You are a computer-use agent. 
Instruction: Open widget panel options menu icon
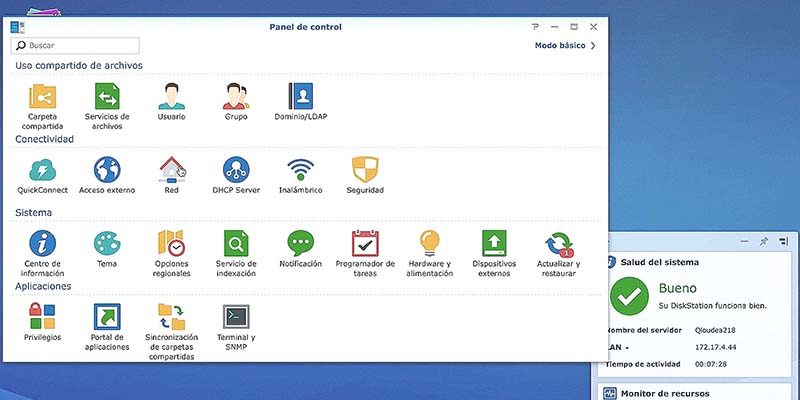[x=783, y=241]
